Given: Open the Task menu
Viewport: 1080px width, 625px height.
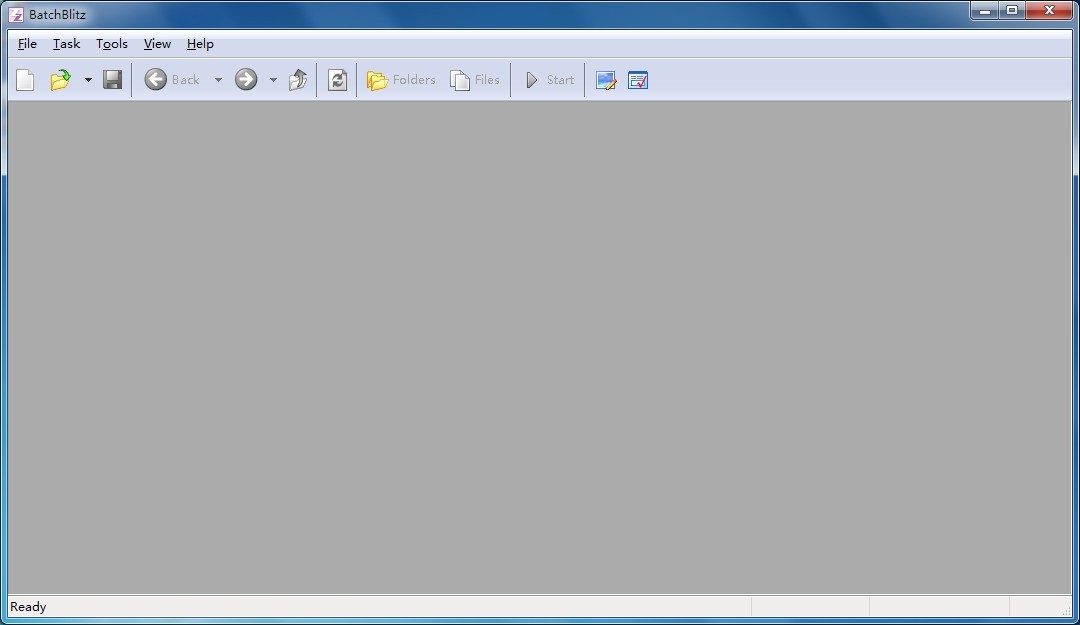Looking at the screenshot, I should pos(66,44).
